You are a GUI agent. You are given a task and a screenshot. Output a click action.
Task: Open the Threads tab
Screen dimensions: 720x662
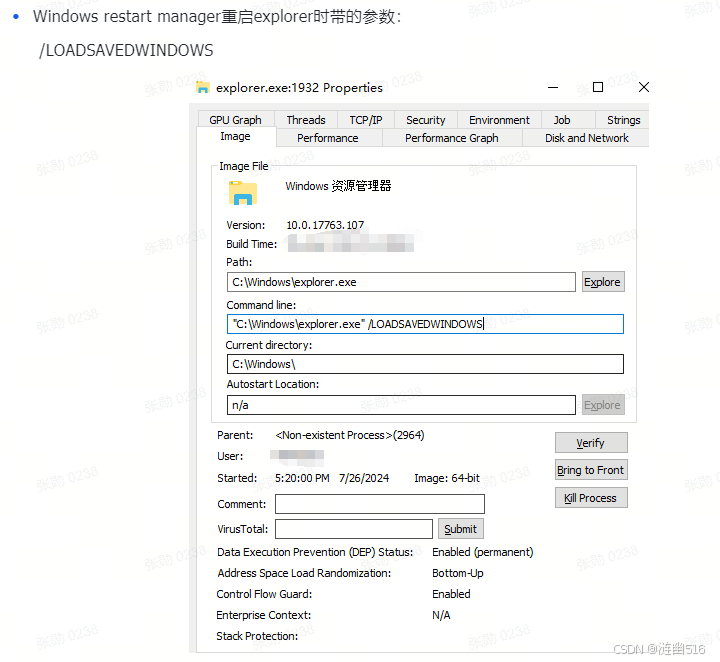click(x=306, y=120)
